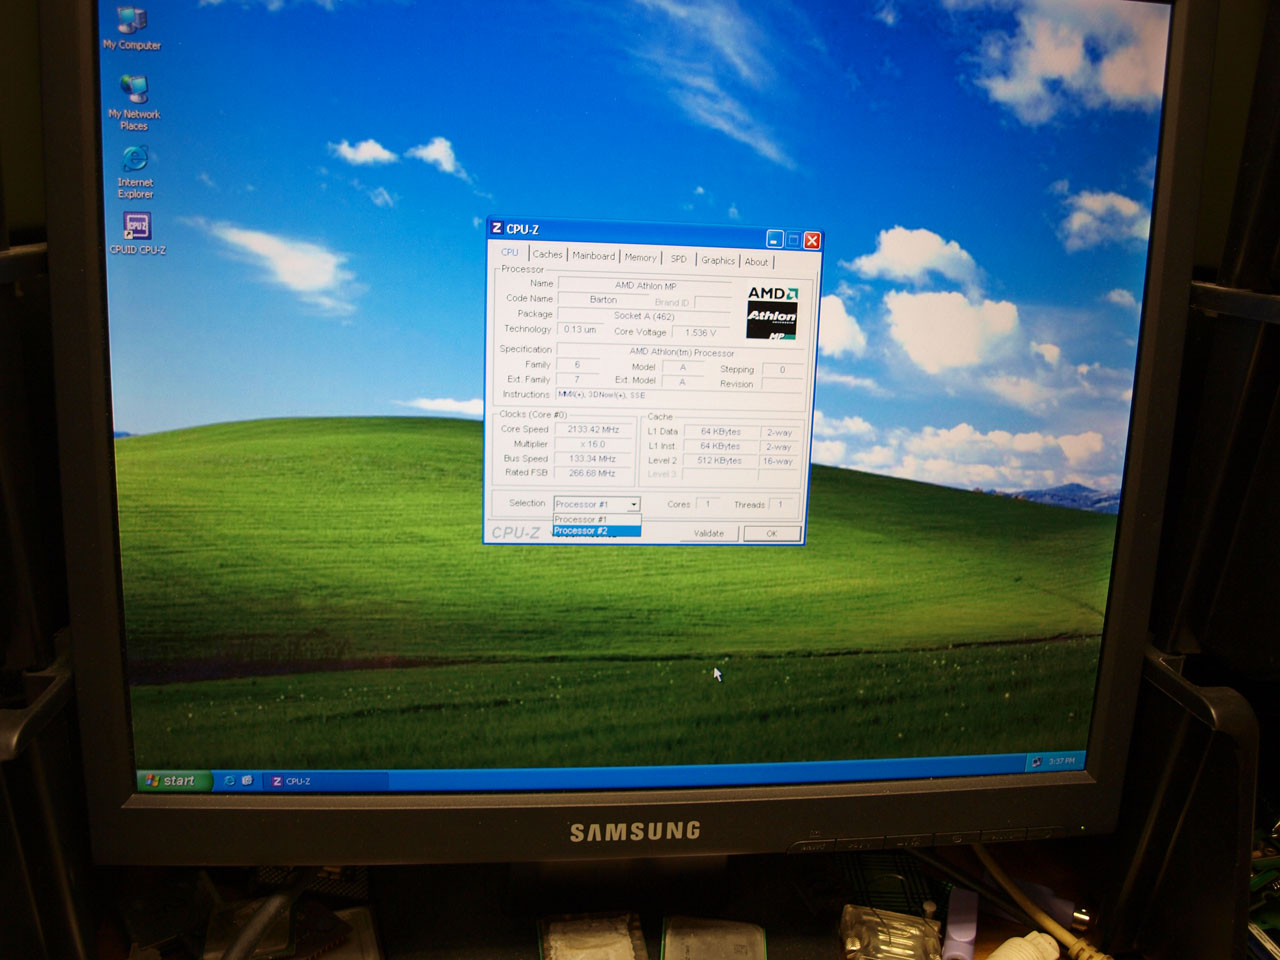The image size is (1280, 960).
Task: Click the Threads count field
Action: (782, 505)
